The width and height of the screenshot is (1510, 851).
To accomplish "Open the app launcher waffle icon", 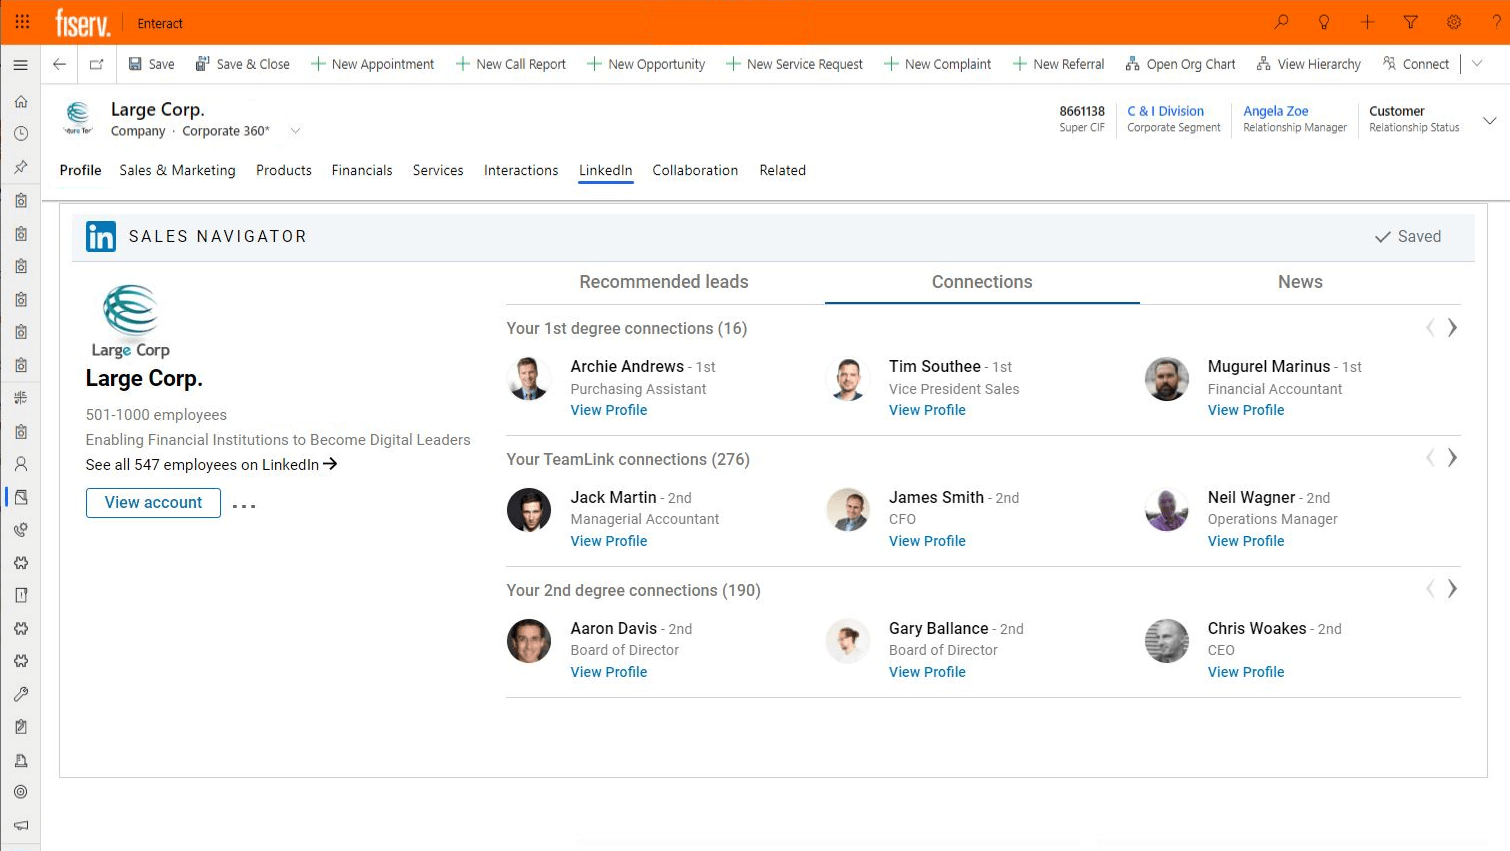I will (x=22, y=22).
